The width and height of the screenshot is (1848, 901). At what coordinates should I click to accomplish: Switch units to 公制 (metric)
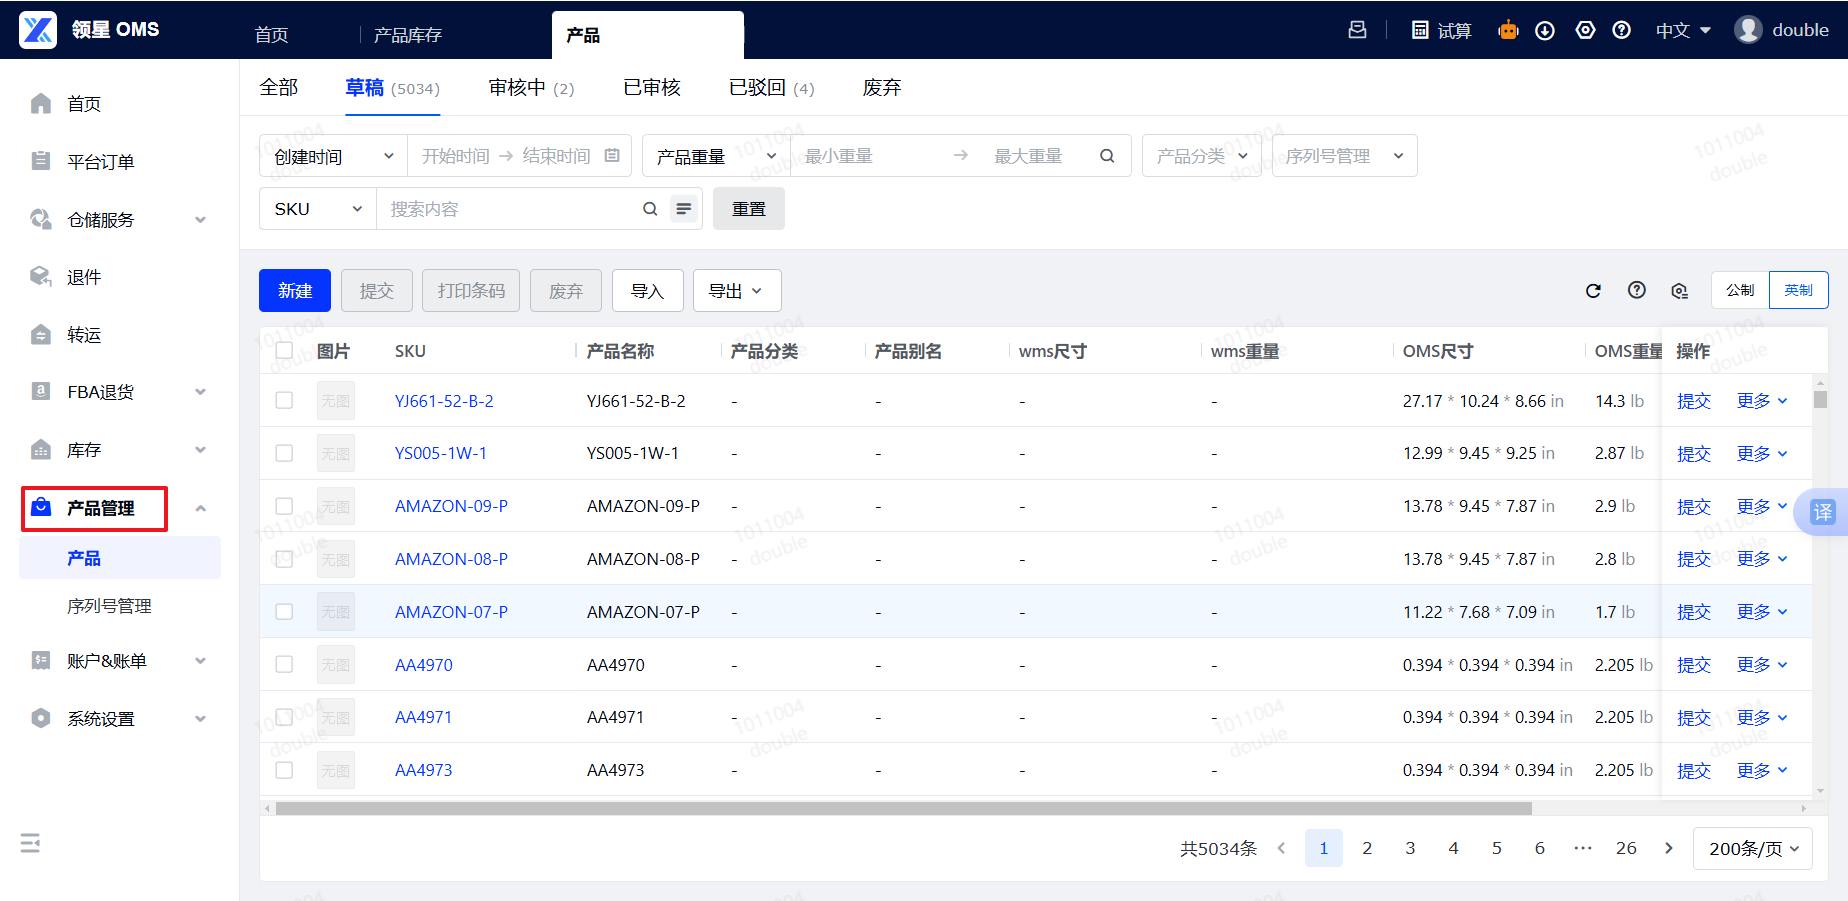pyautogui.click(x=1739, y=290)
